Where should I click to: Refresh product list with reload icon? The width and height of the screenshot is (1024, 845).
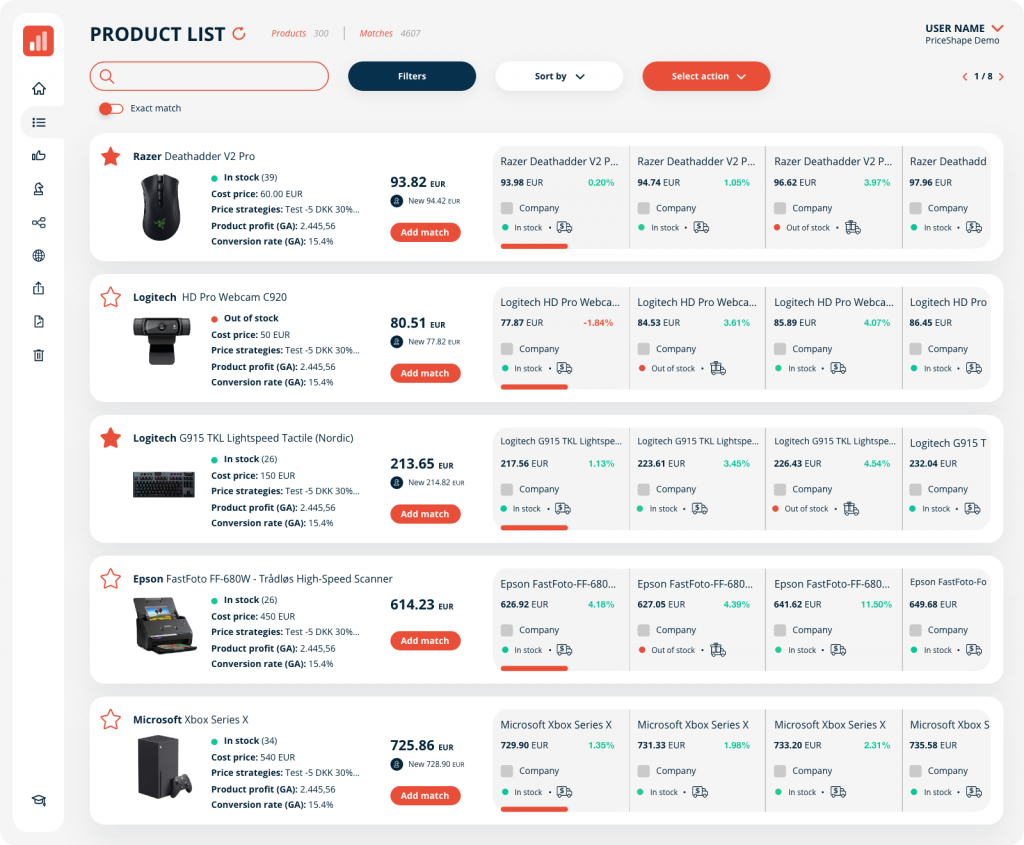239,33
